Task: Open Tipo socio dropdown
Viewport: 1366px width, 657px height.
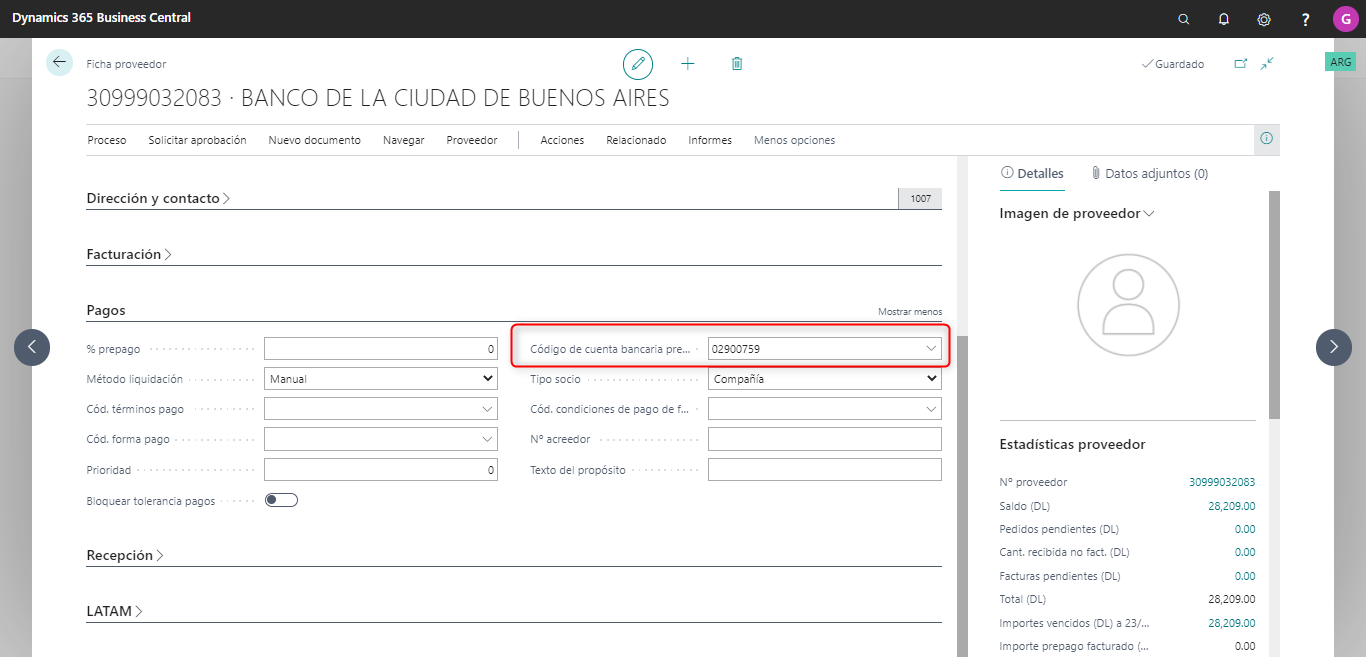Action: click(x=825, y=379)
